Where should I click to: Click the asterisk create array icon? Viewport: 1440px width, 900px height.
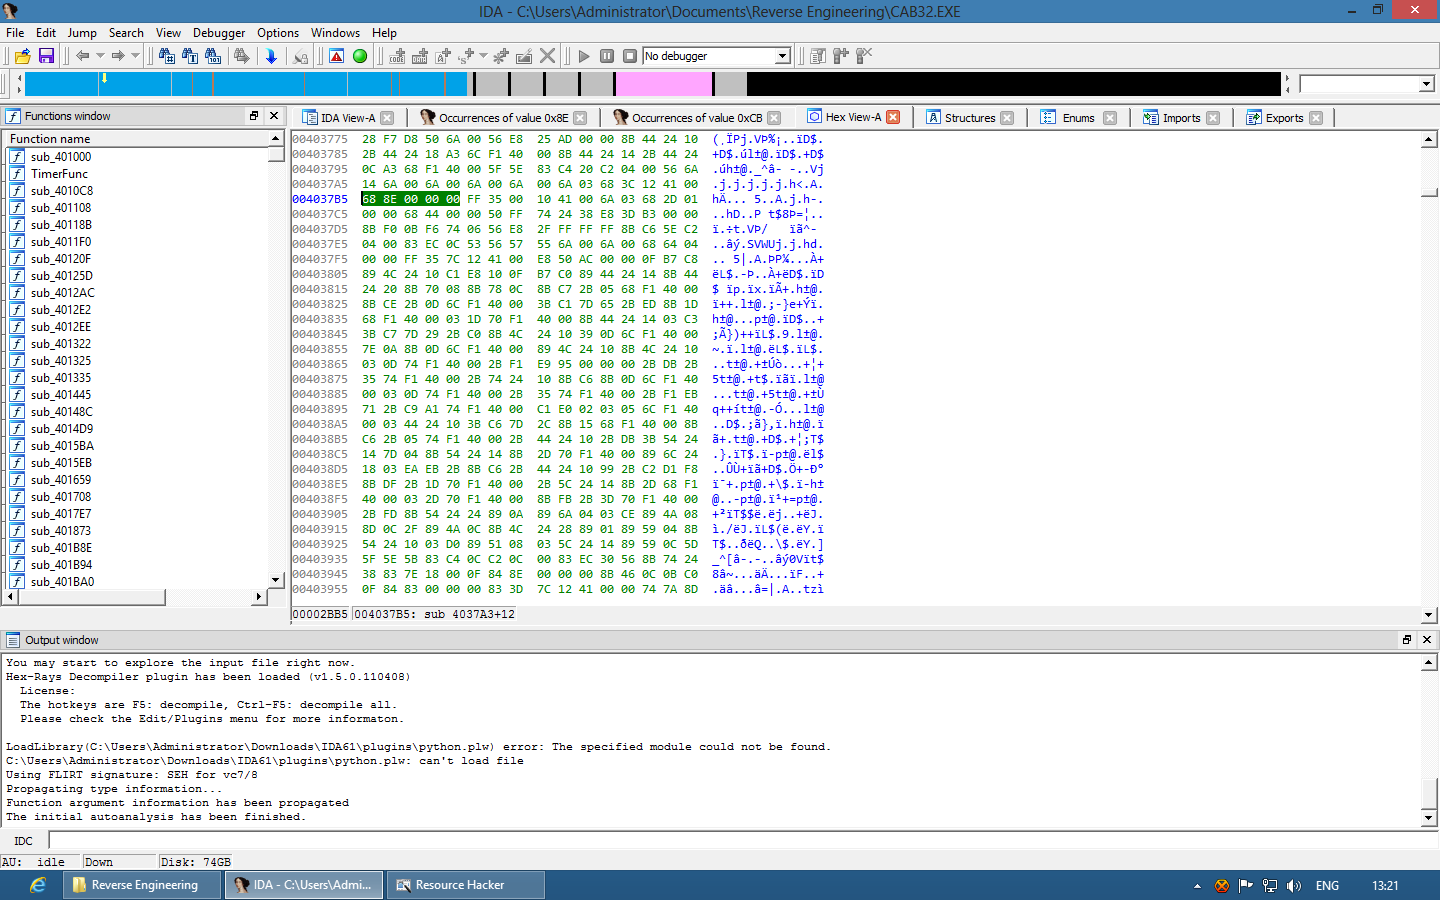click(x=501, y=56)
